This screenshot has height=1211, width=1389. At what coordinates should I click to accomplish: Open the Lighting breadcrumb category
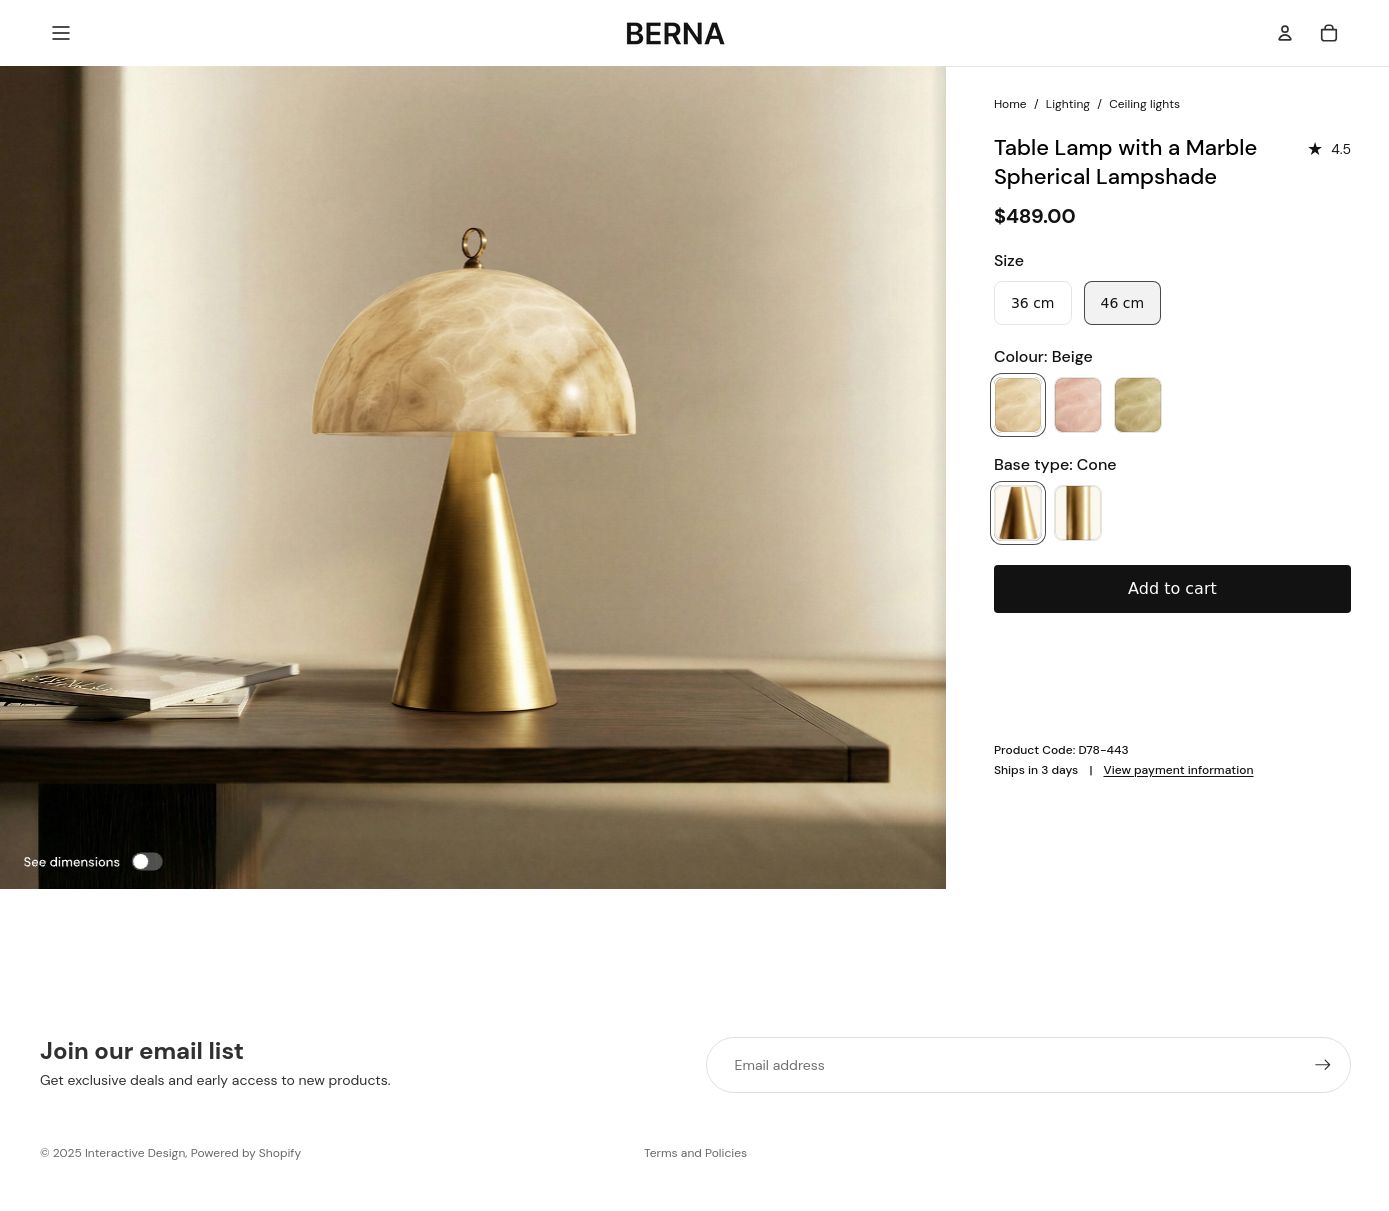click(x=1067, y=104)
